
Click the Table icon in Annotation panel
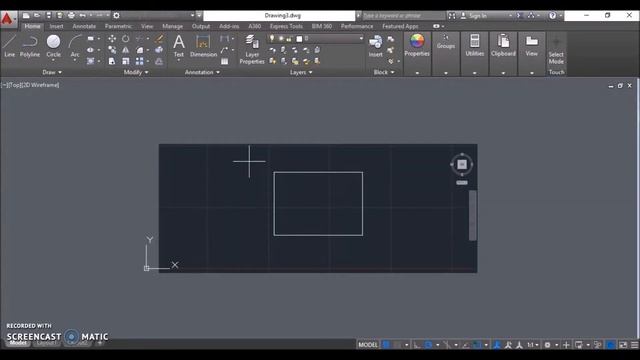(224, 61)
